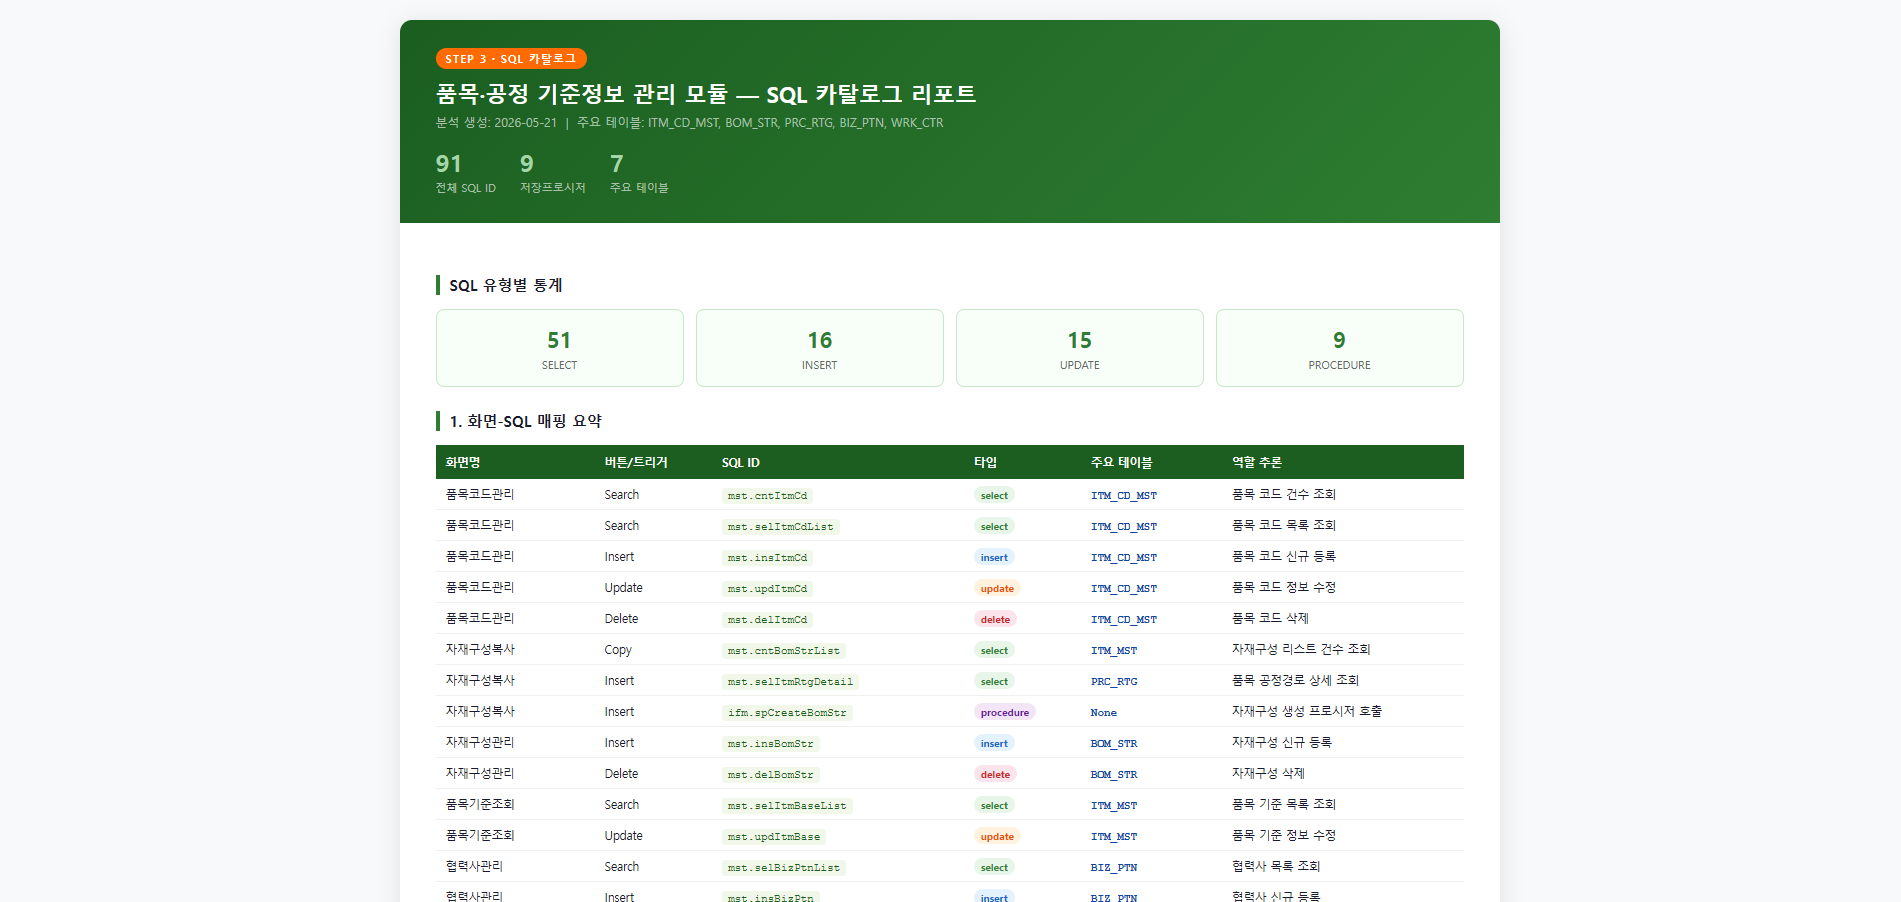This screenshot has width=1901, height=902.
Task: Open the 9 PROCEDURE stat card
Action: point(1340,348)
